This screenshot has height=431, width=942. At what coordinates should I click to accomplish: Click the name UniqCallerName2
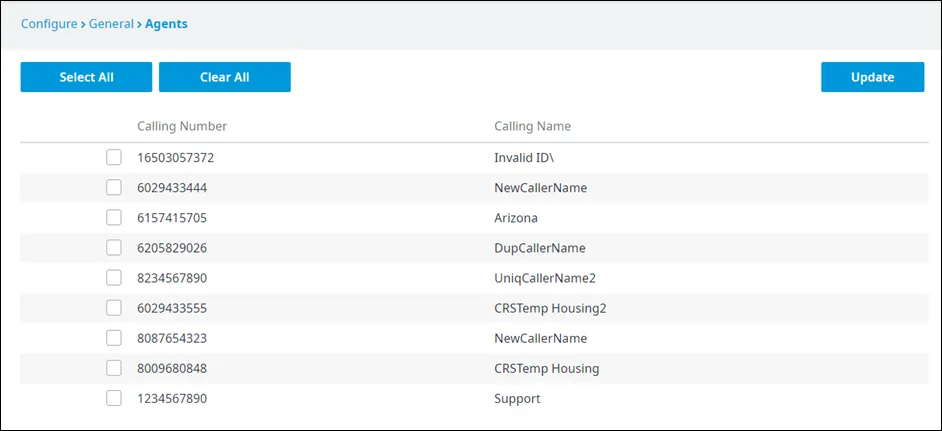(545, 278)
